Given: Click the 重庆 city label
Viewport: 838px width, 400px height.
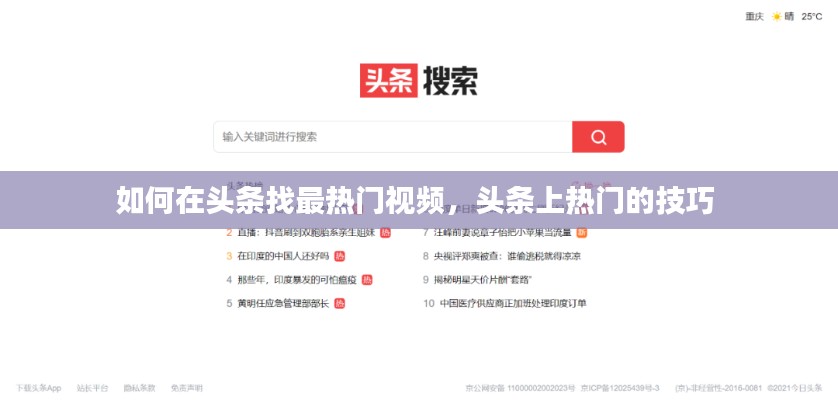Looking at the screenshot, I should 754,16.
